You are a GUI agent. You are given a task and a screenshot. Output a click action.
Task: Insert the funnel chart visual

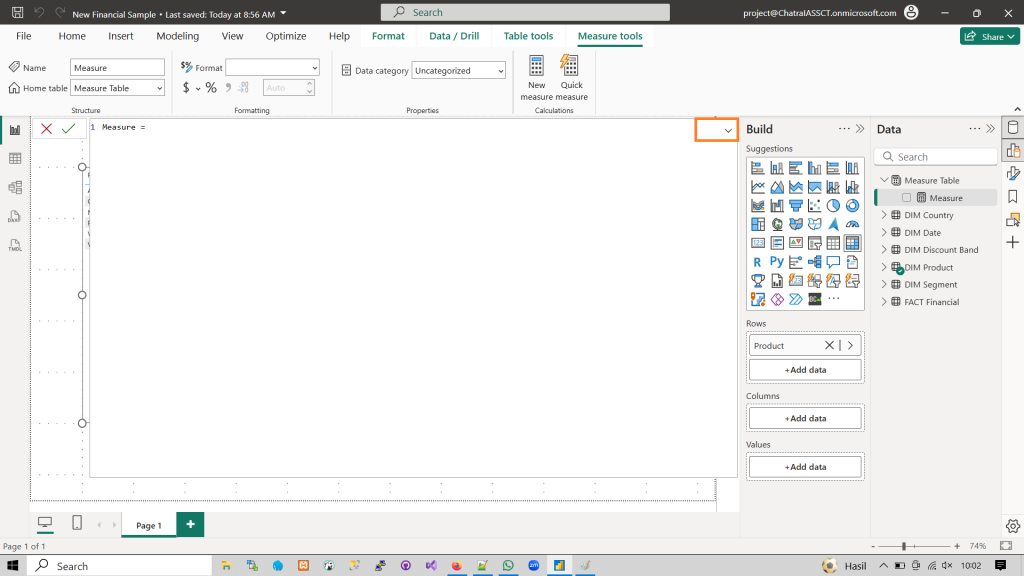coord(796,206)
